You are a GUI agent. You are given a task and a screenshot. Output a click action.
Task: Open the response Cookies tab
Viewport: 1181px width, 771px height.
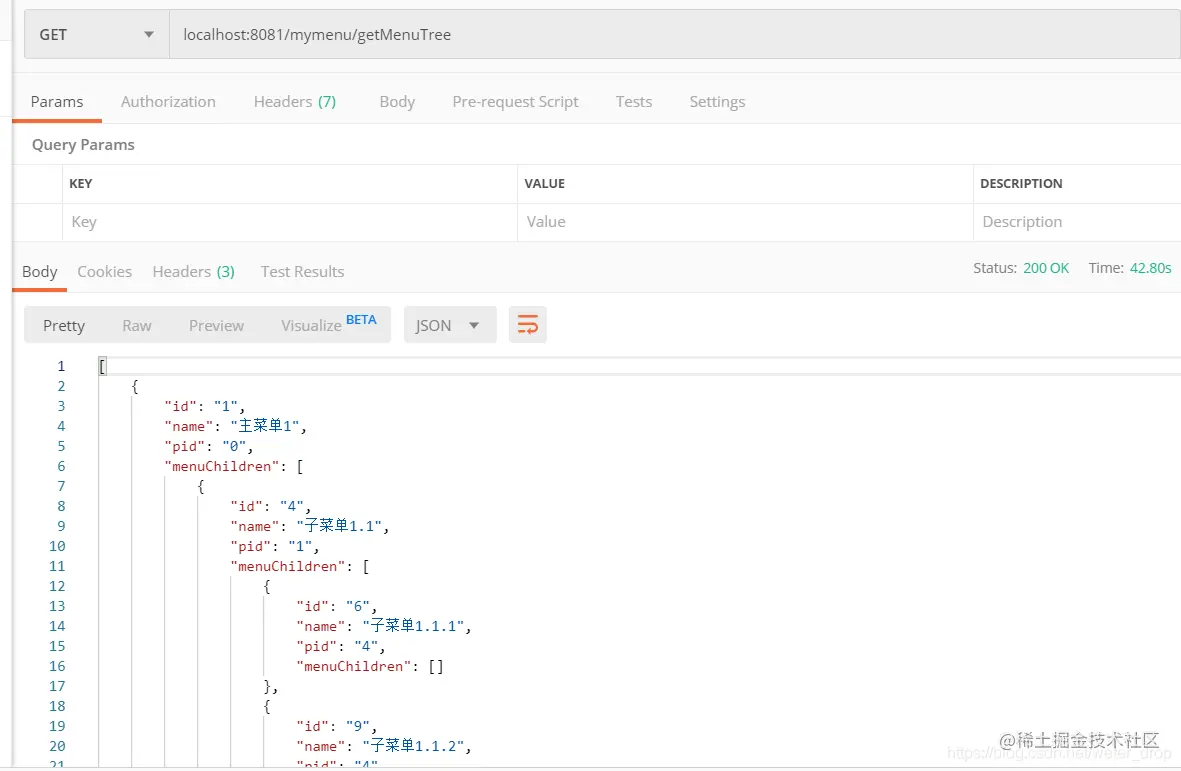click(105, 272)
